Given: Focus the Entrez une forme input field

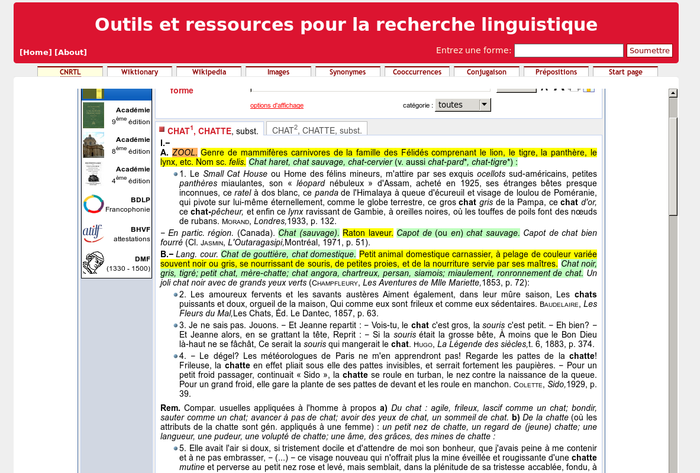Looking at the screenshot, I should [x=569, y=50].
